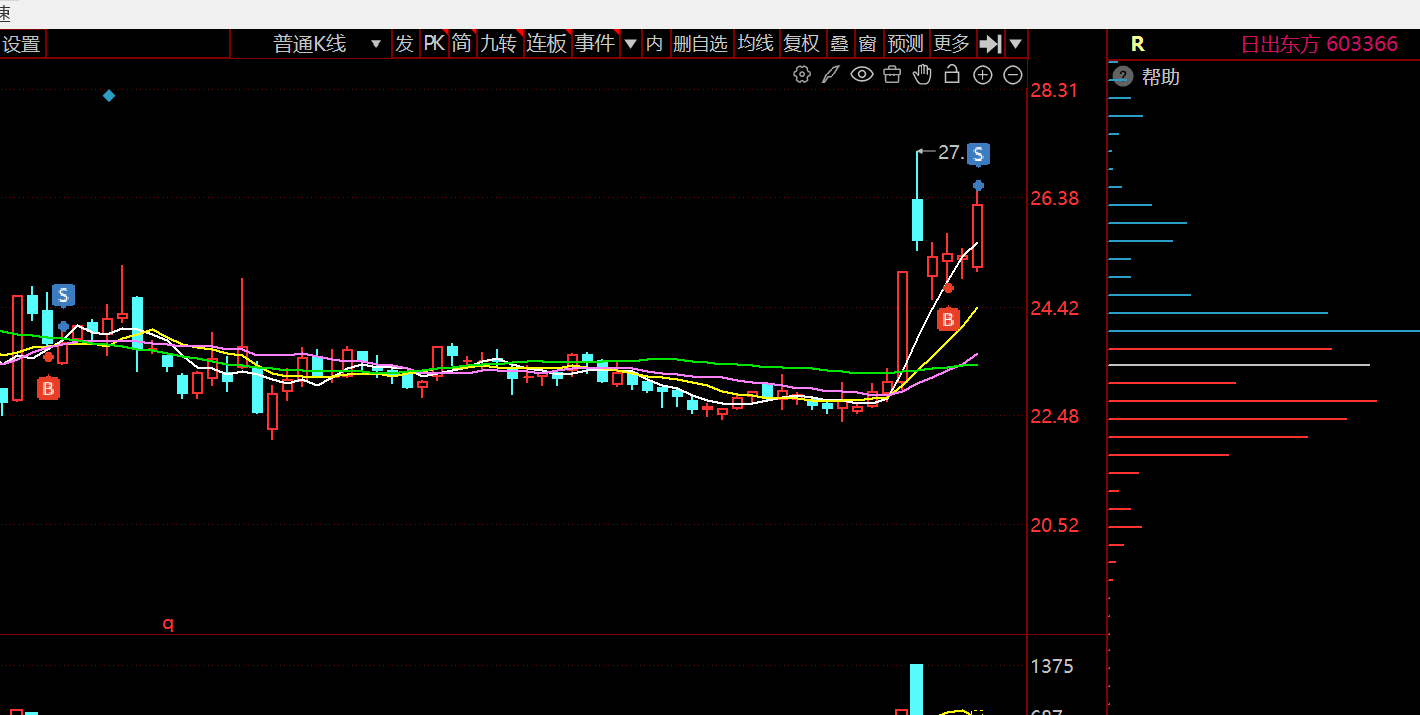Toggle the 事件 events display
This screenshot has width=1420, height=715.
coord(594,44)
